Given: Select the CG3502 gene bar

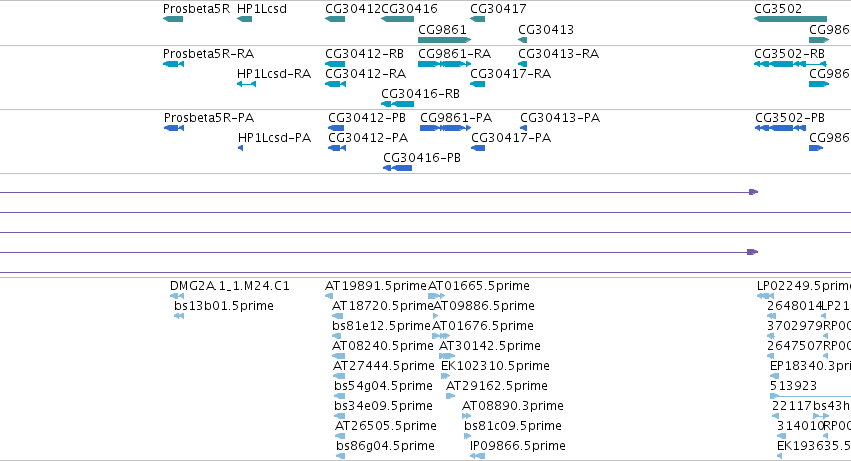Looking at the screenshot, I should [790, 20].
